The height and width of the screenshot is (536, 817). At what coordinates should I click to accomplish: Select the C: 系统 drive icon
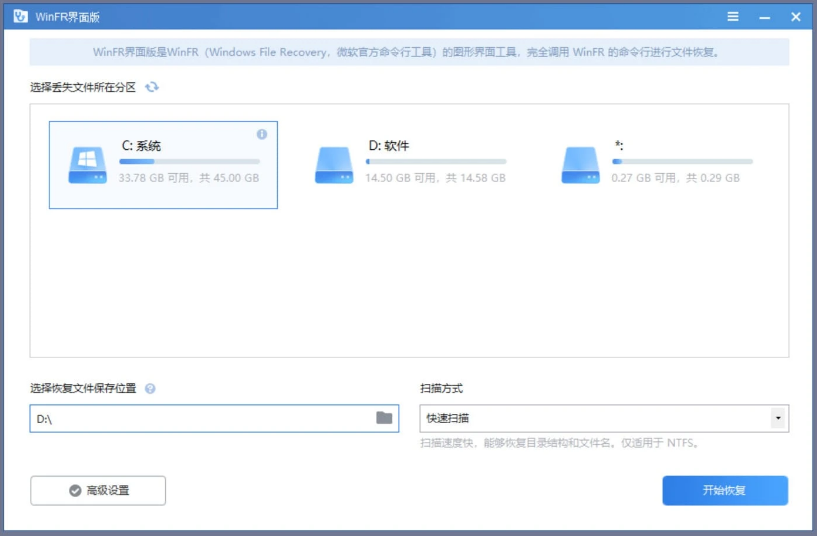[x=87, y=164]
